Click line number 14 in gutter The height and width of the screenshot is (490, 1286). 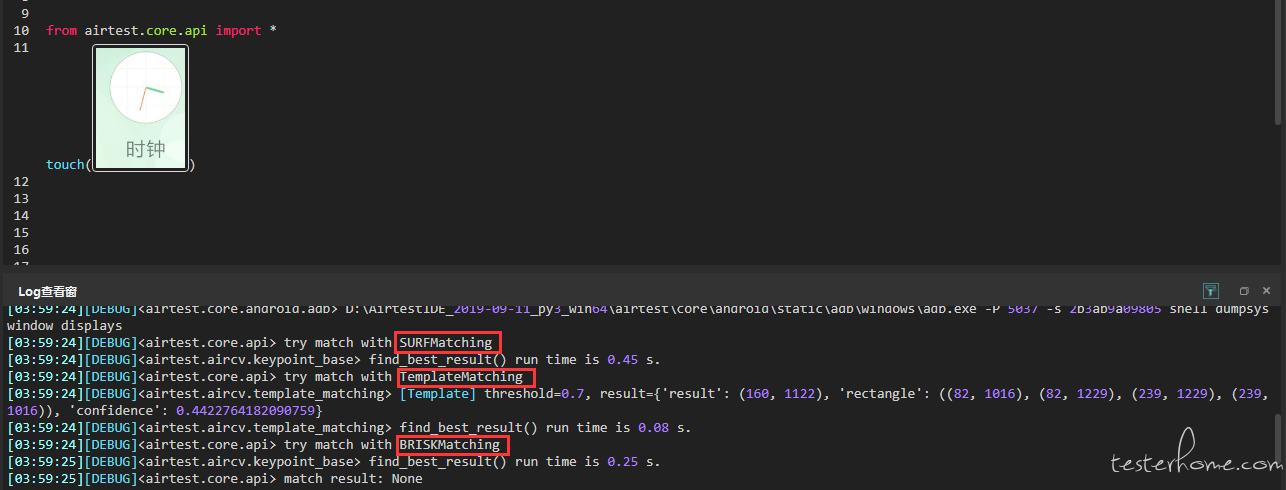tap(22, 215)
